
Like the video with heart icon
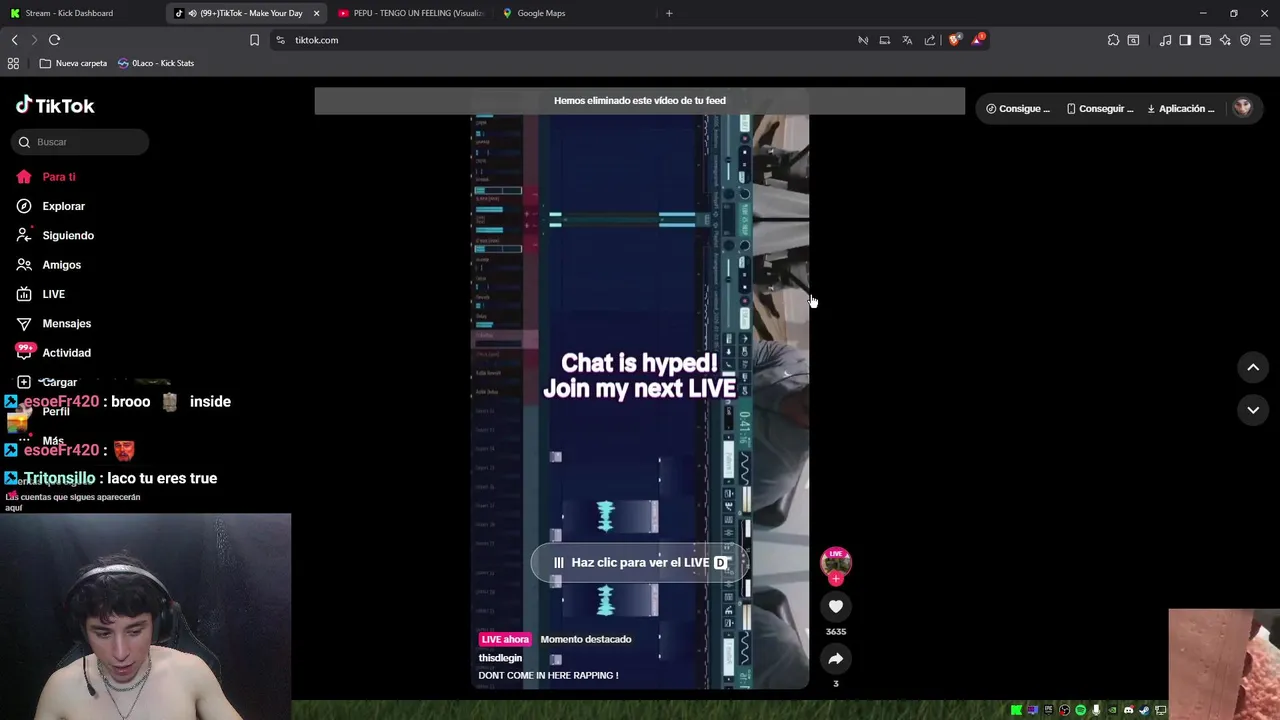[836, 606]
